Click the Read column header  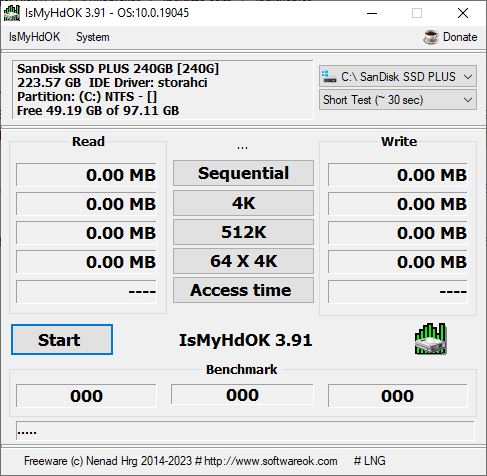point(88,141)
